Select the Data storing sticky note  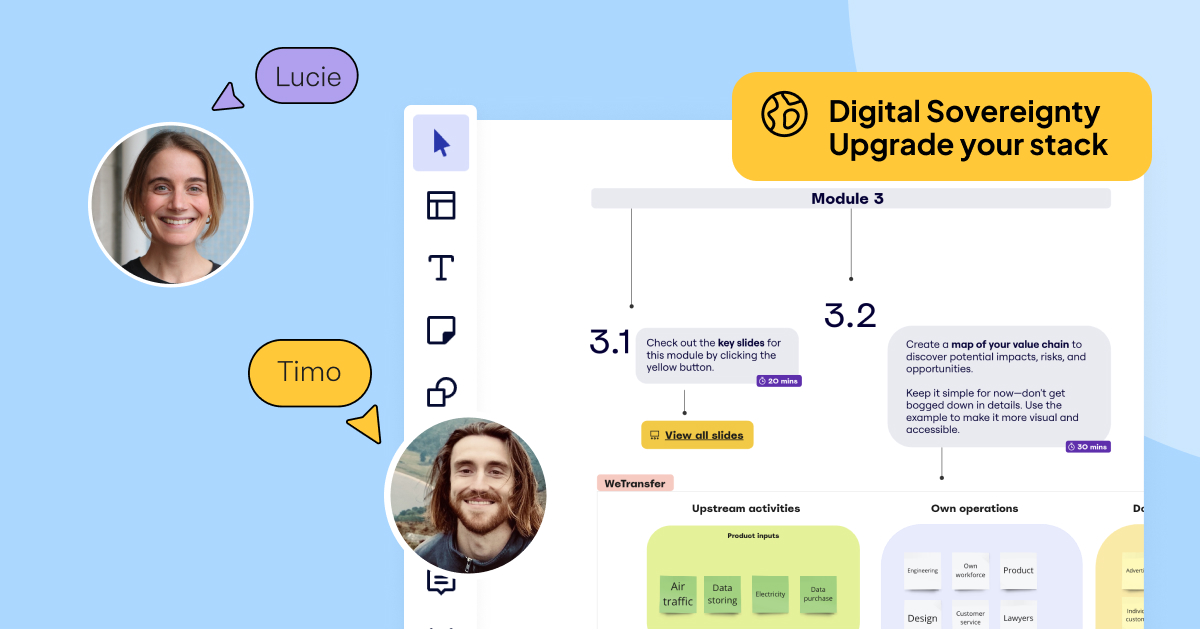click(x=722, y=595)
